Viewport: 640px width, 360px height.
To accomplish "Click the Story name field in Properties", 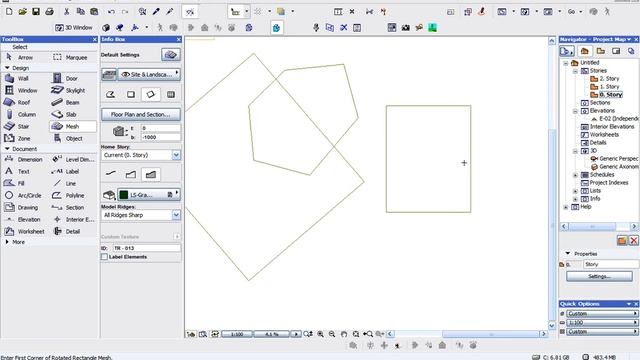I will [x=611, y=264].
